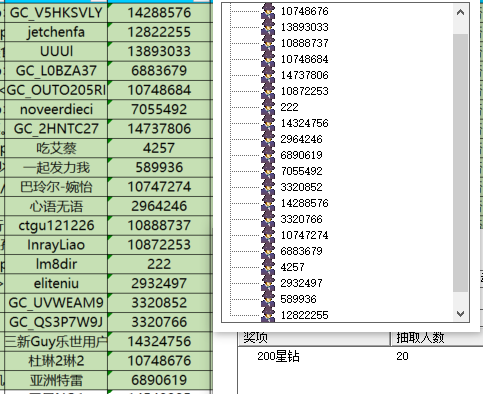The width and height of the screenshot is (483, 394).
Task: Select spreadsheet cell 吃艾蔡
Action: point(56,148)
